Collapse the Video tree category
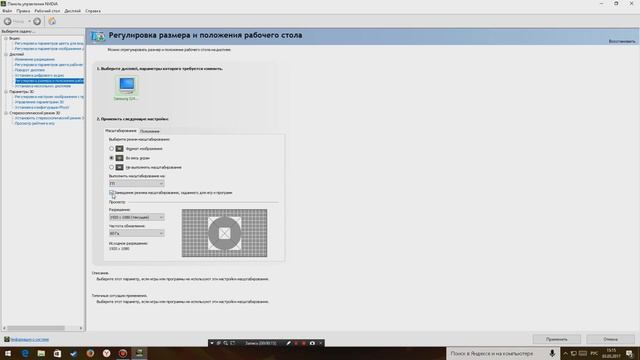 point(6,38)
